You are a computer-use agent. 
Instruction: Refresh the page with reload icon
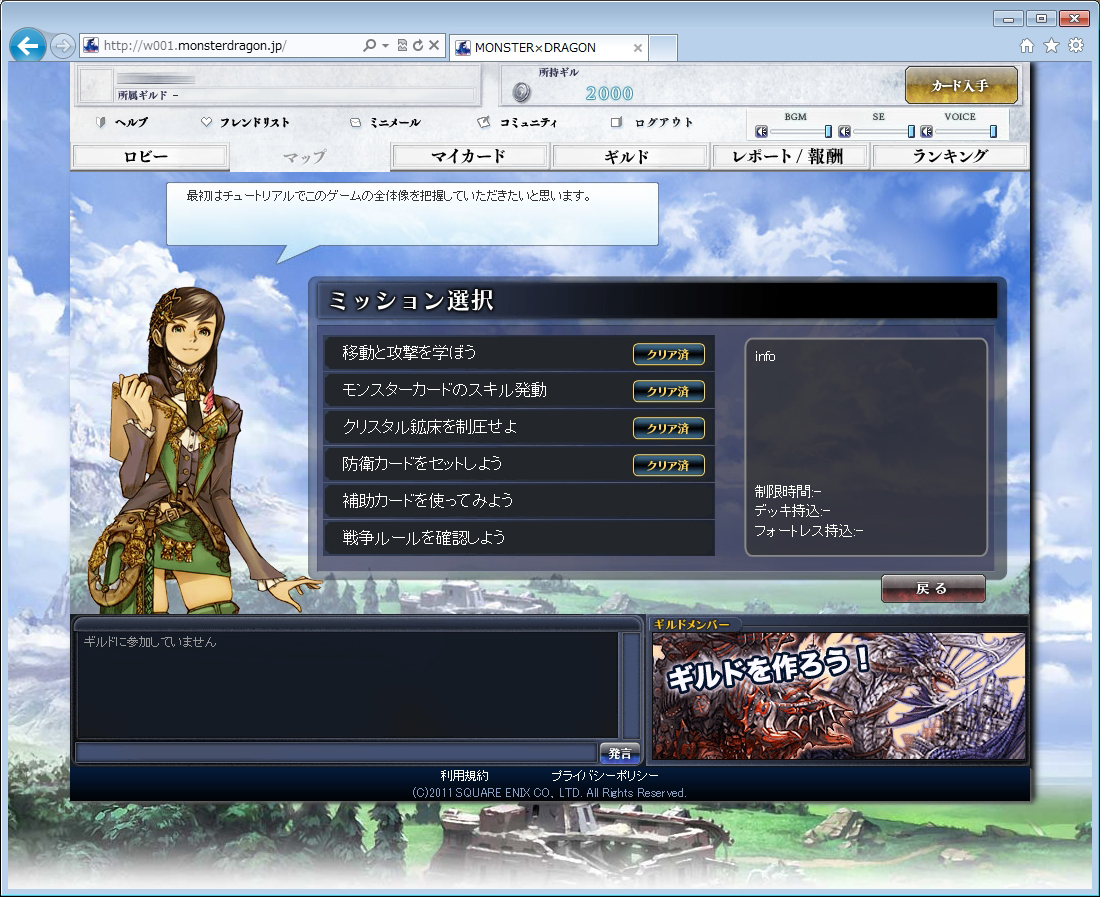(418, 46)
